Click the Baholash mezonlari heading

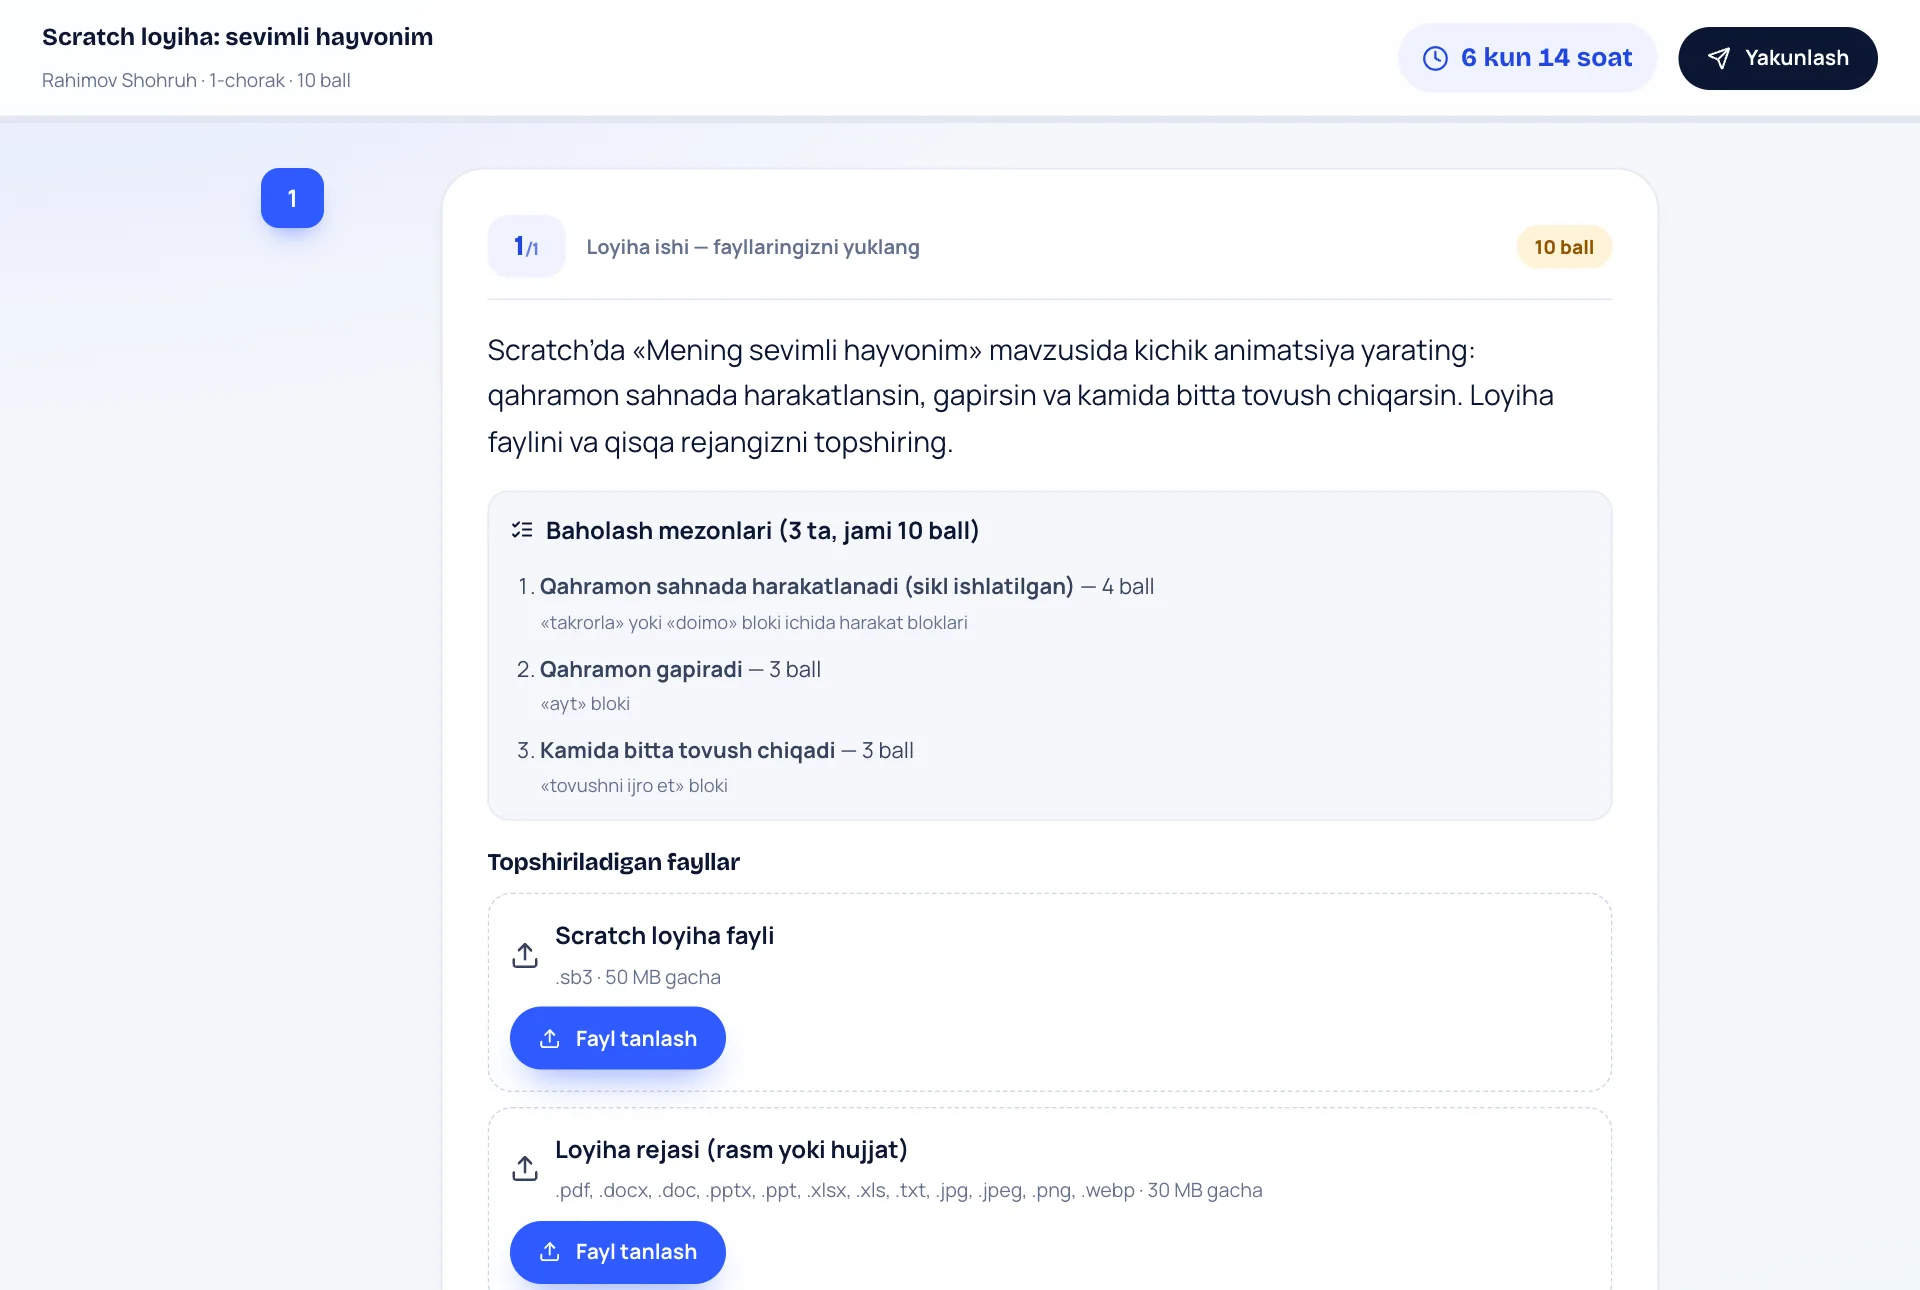click(762, 530)
